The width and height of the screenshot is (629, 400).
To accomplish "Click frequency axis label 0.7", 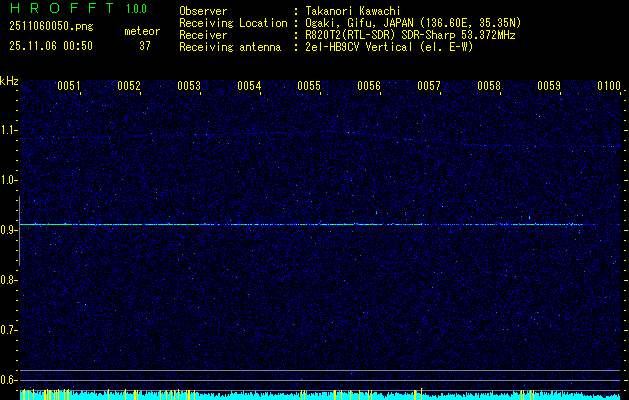I will pos(7,330).
